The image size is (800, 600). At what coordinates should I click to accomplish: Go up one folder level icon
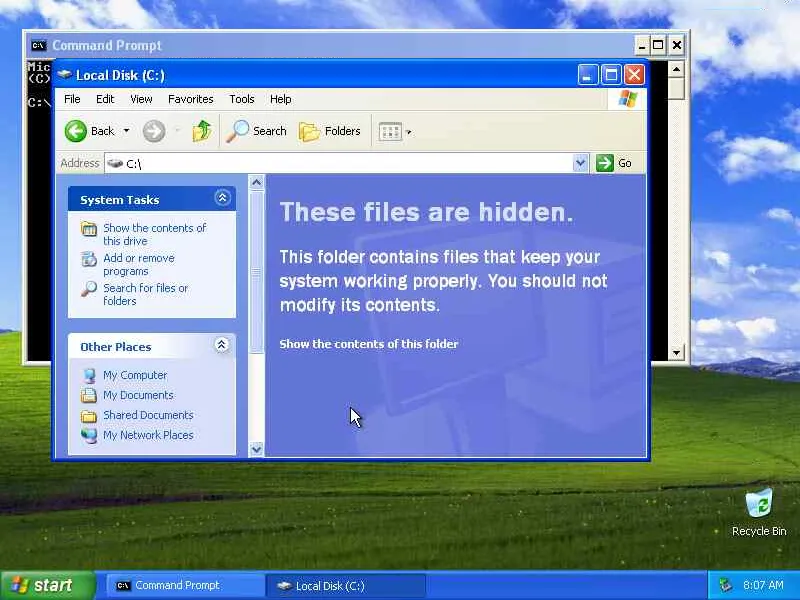click(202, 131)
